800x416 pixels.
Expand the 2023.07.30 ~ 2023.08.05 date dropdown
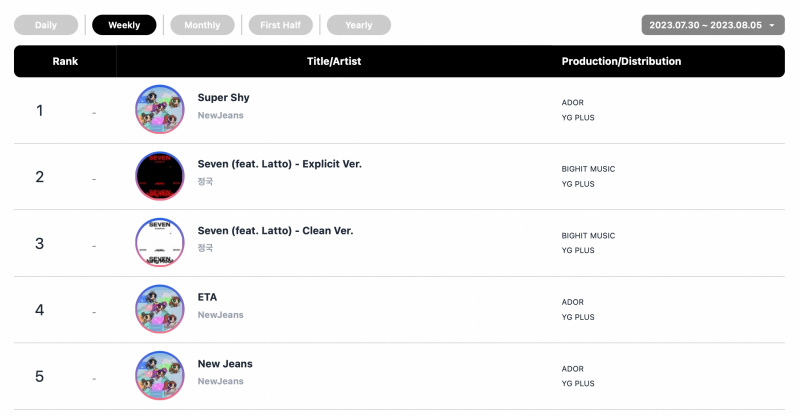713,25
